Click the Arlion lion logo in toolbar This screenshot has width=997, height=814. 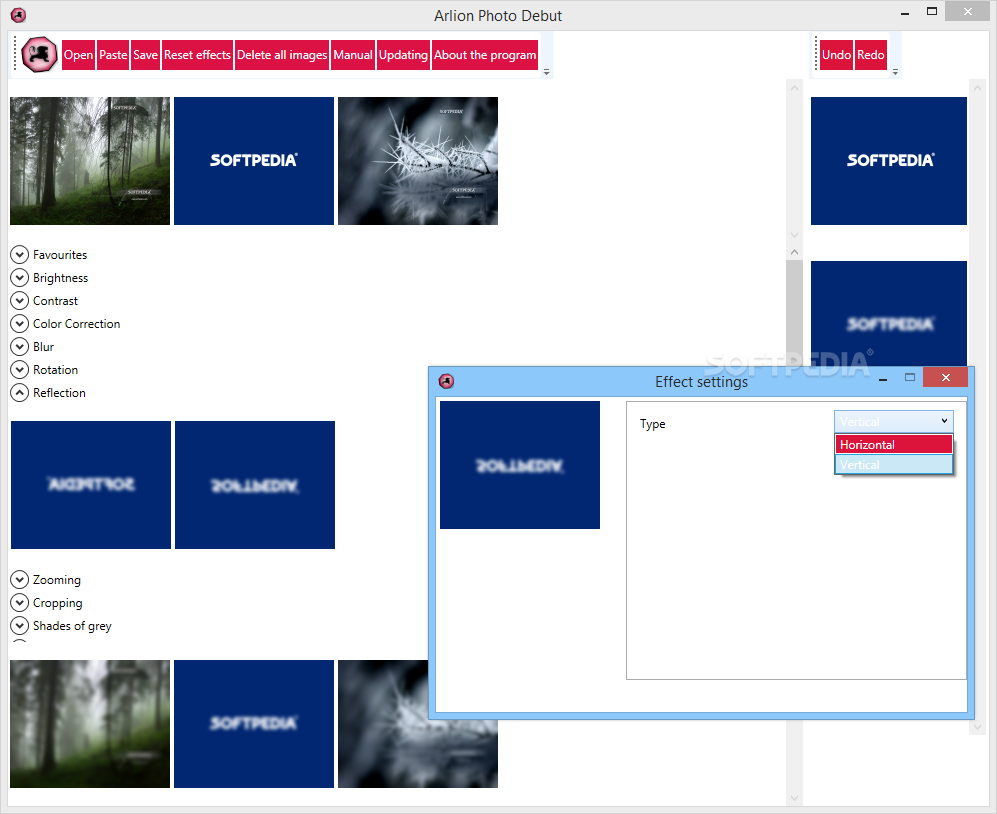tap(39, 55)
